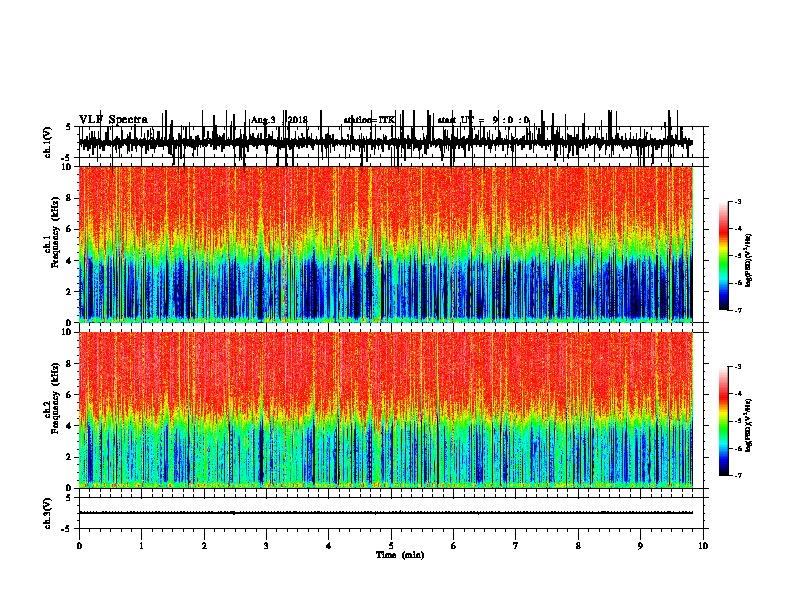The height and width of the screenshot is (612, 792).
Task: Click time axis tick label "3"
Action: click(266, 546)
